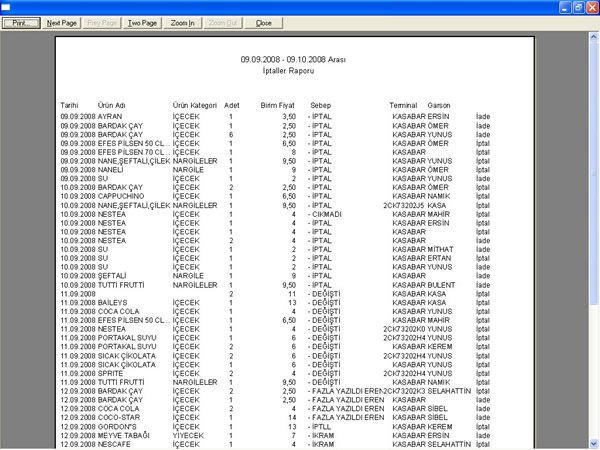Click the CIKMADI reason cell
This screenshot has width=600, height=450.
coord(326,214)
